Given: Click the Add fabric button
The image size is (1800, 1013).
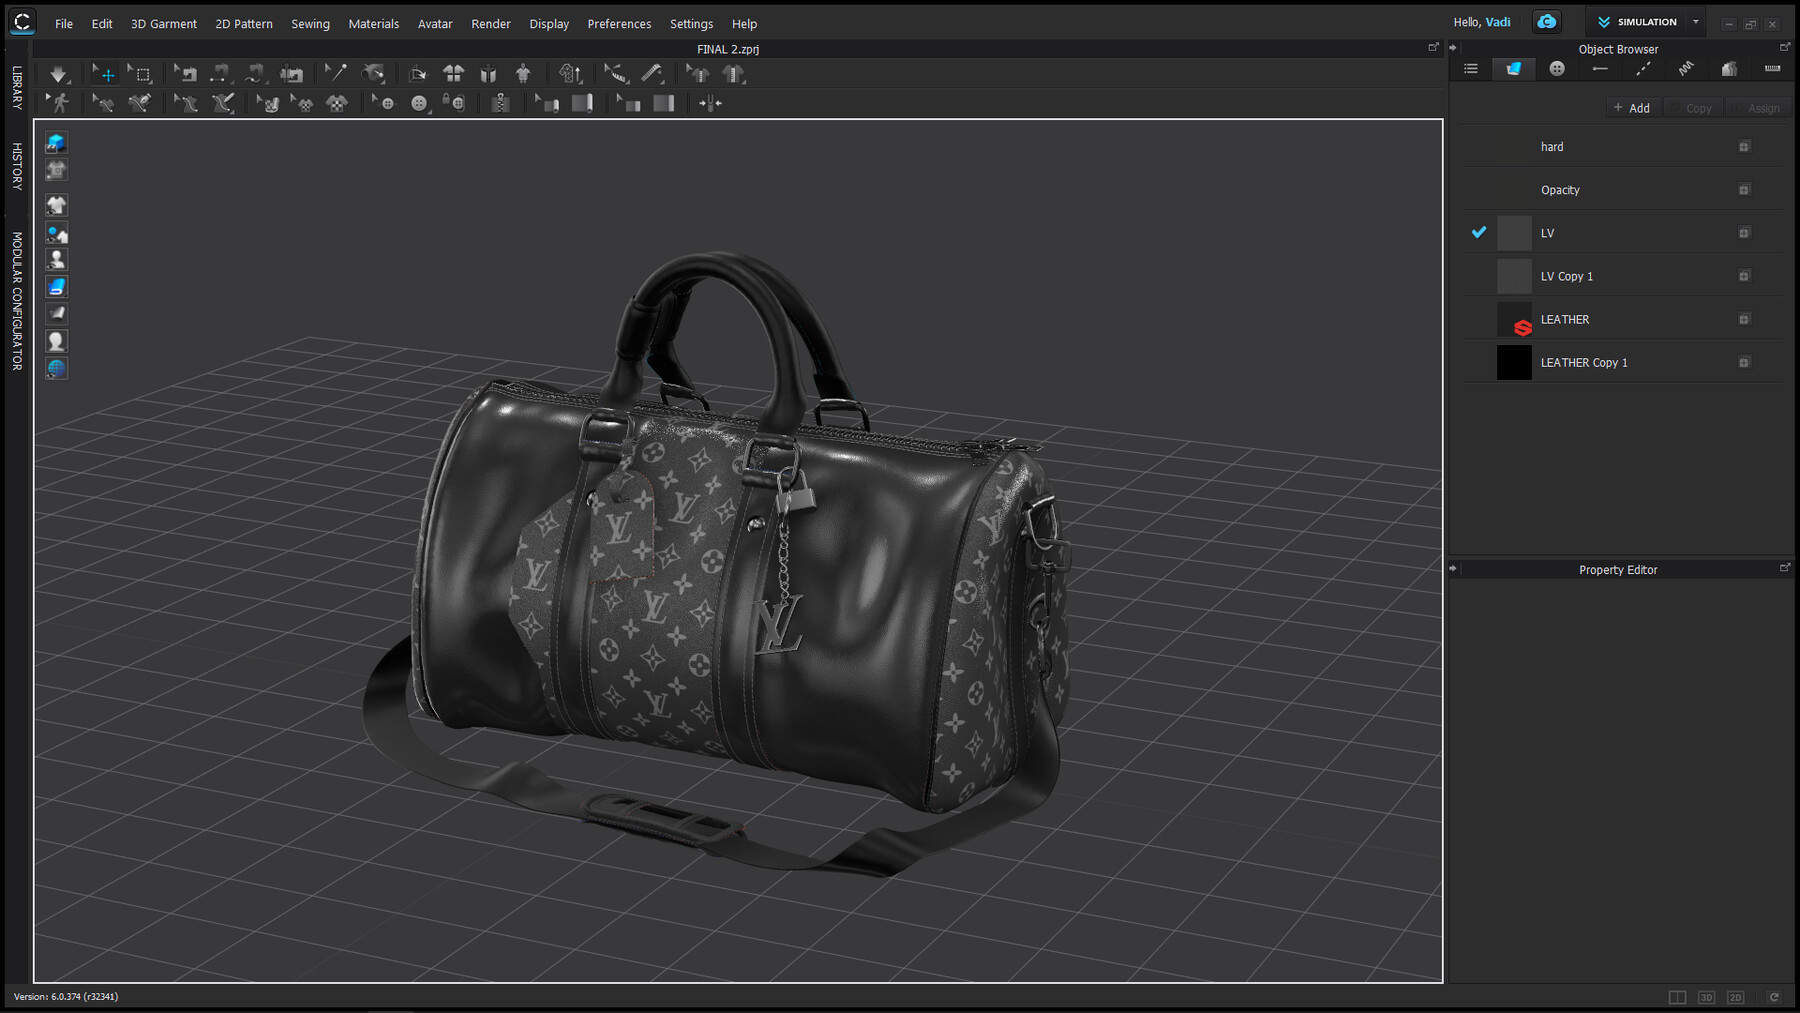Looking at the screenshot, I should pos(1632,108).
